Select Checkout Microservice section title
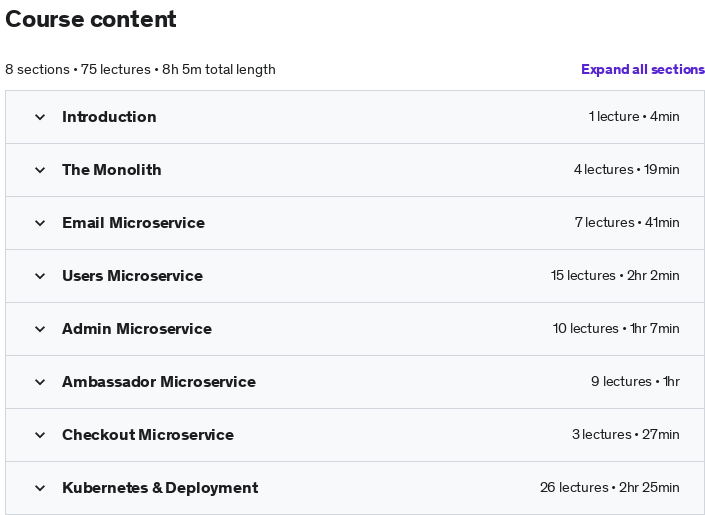This screenshot has height=515, width=705. click(148, 435)
